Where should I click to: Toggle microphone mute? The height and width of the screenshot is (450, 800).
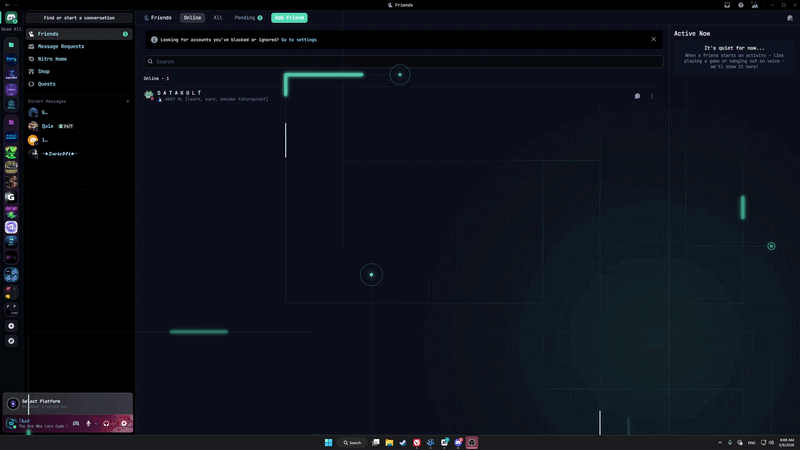[x=88, y=423]
